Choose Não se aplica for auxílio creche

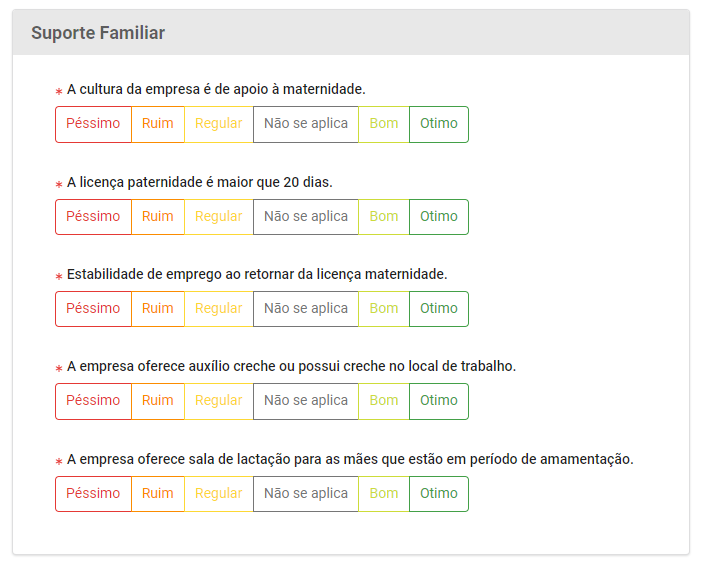(306, 401)
